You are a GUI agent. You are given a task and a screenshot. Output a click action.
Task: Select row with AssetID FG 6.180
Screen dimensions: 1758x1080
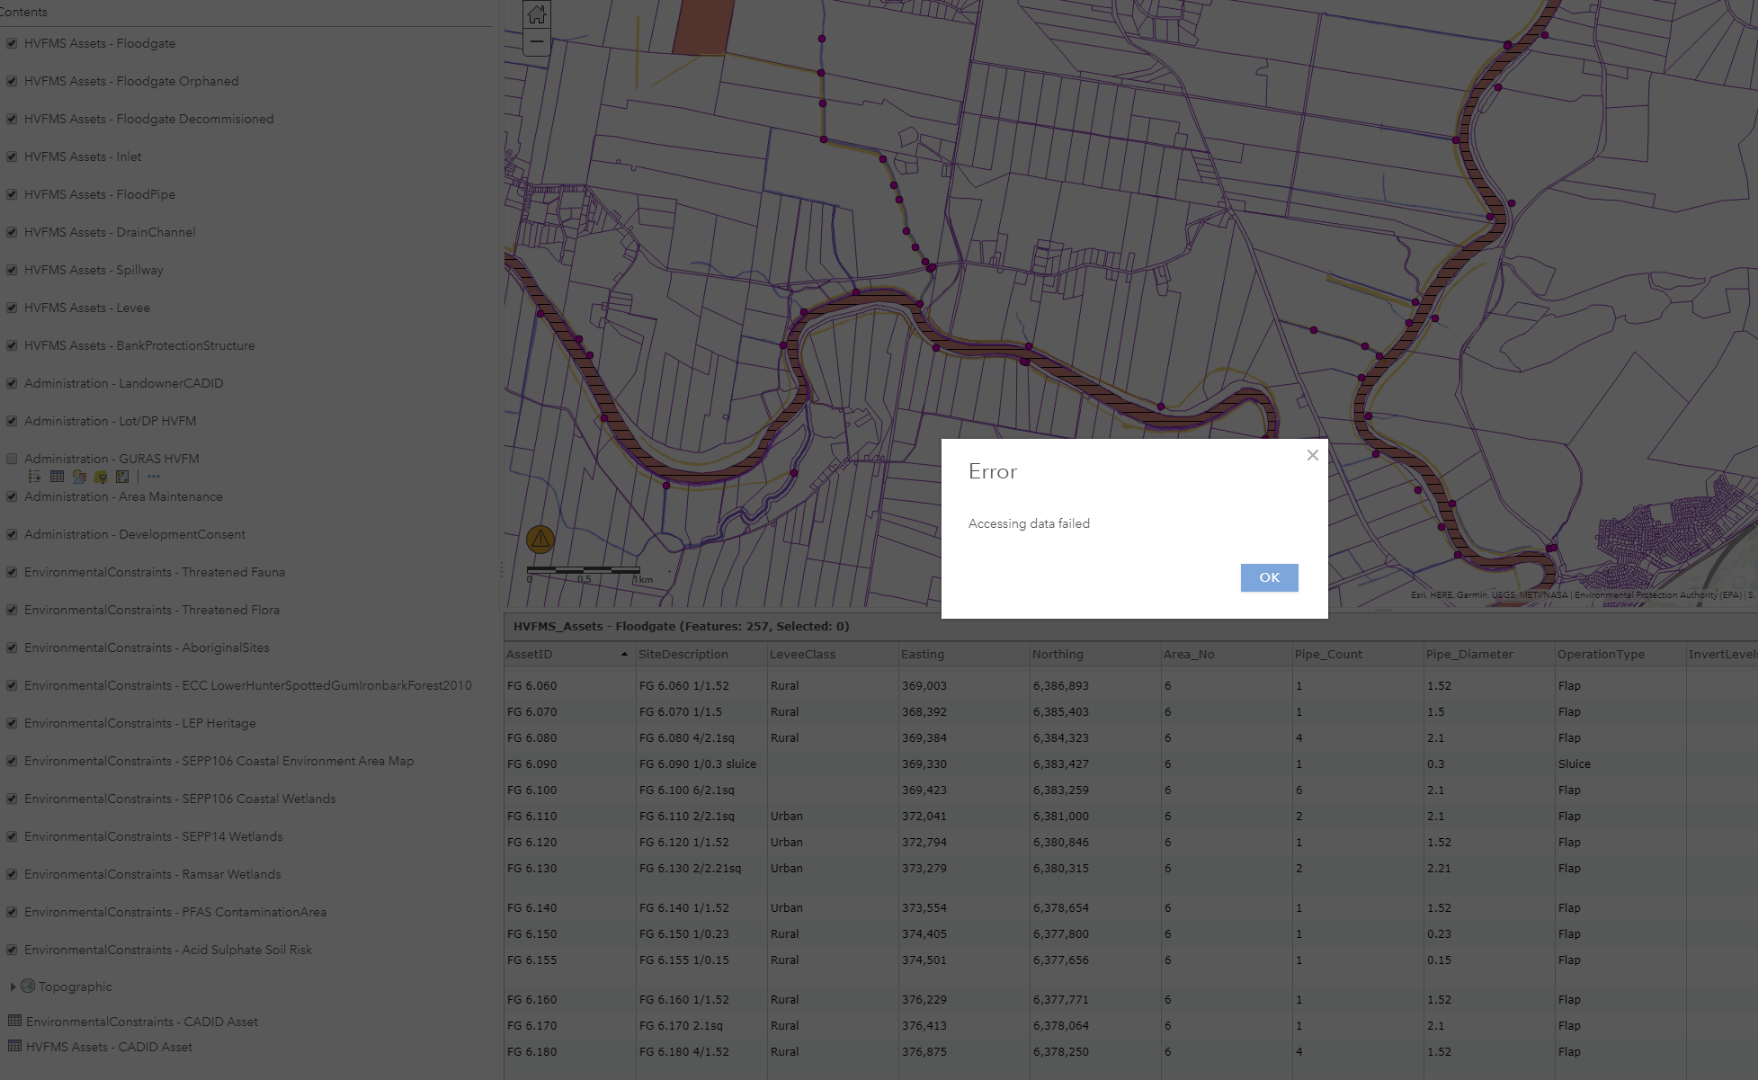point(1130,1052)
